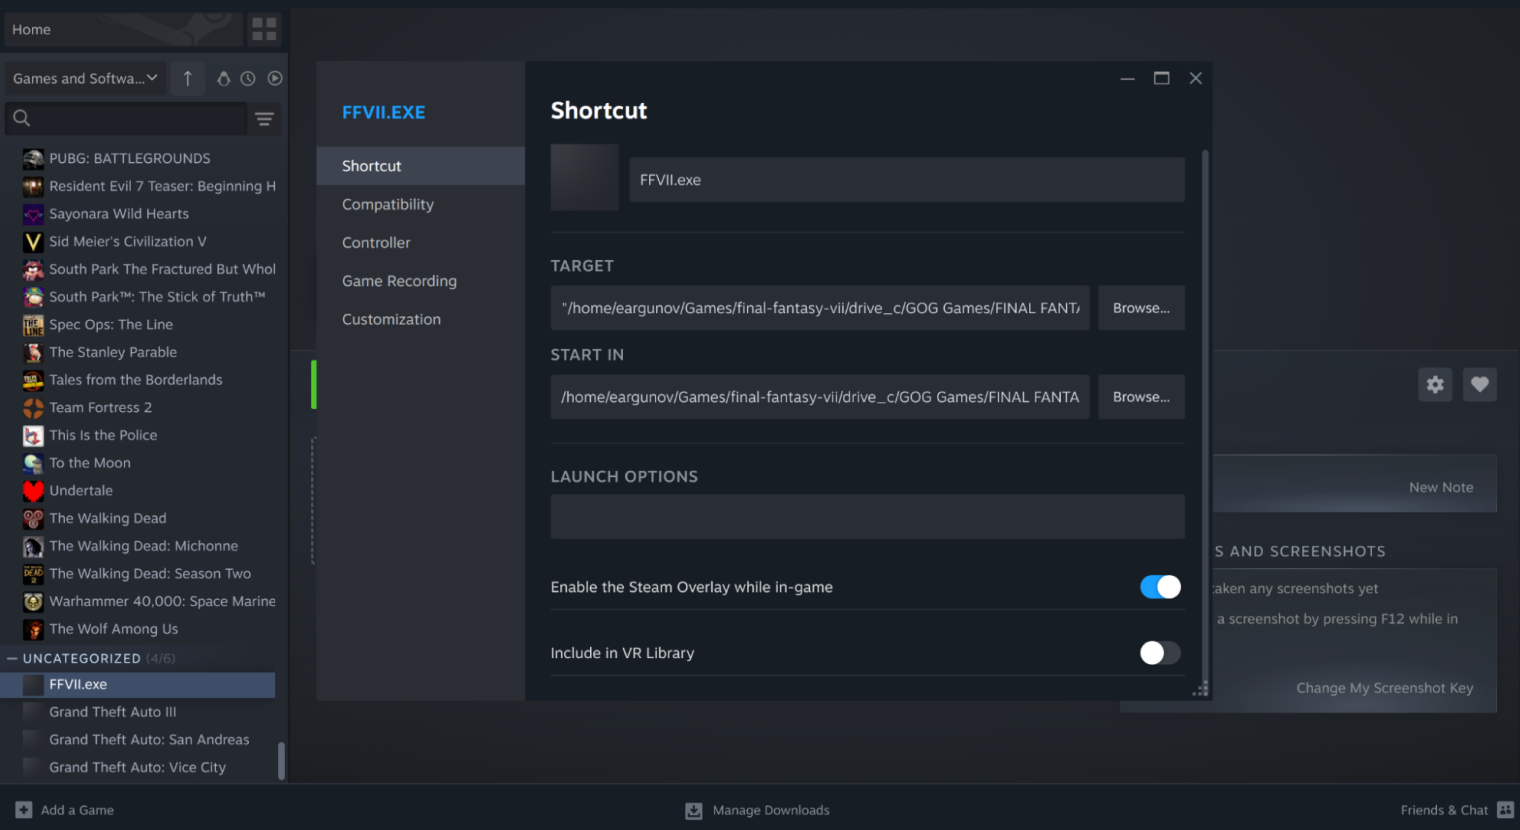Click the grid view icon beside Home
The height and width of the screenshot is (830, 1520).
pos(264,29)
